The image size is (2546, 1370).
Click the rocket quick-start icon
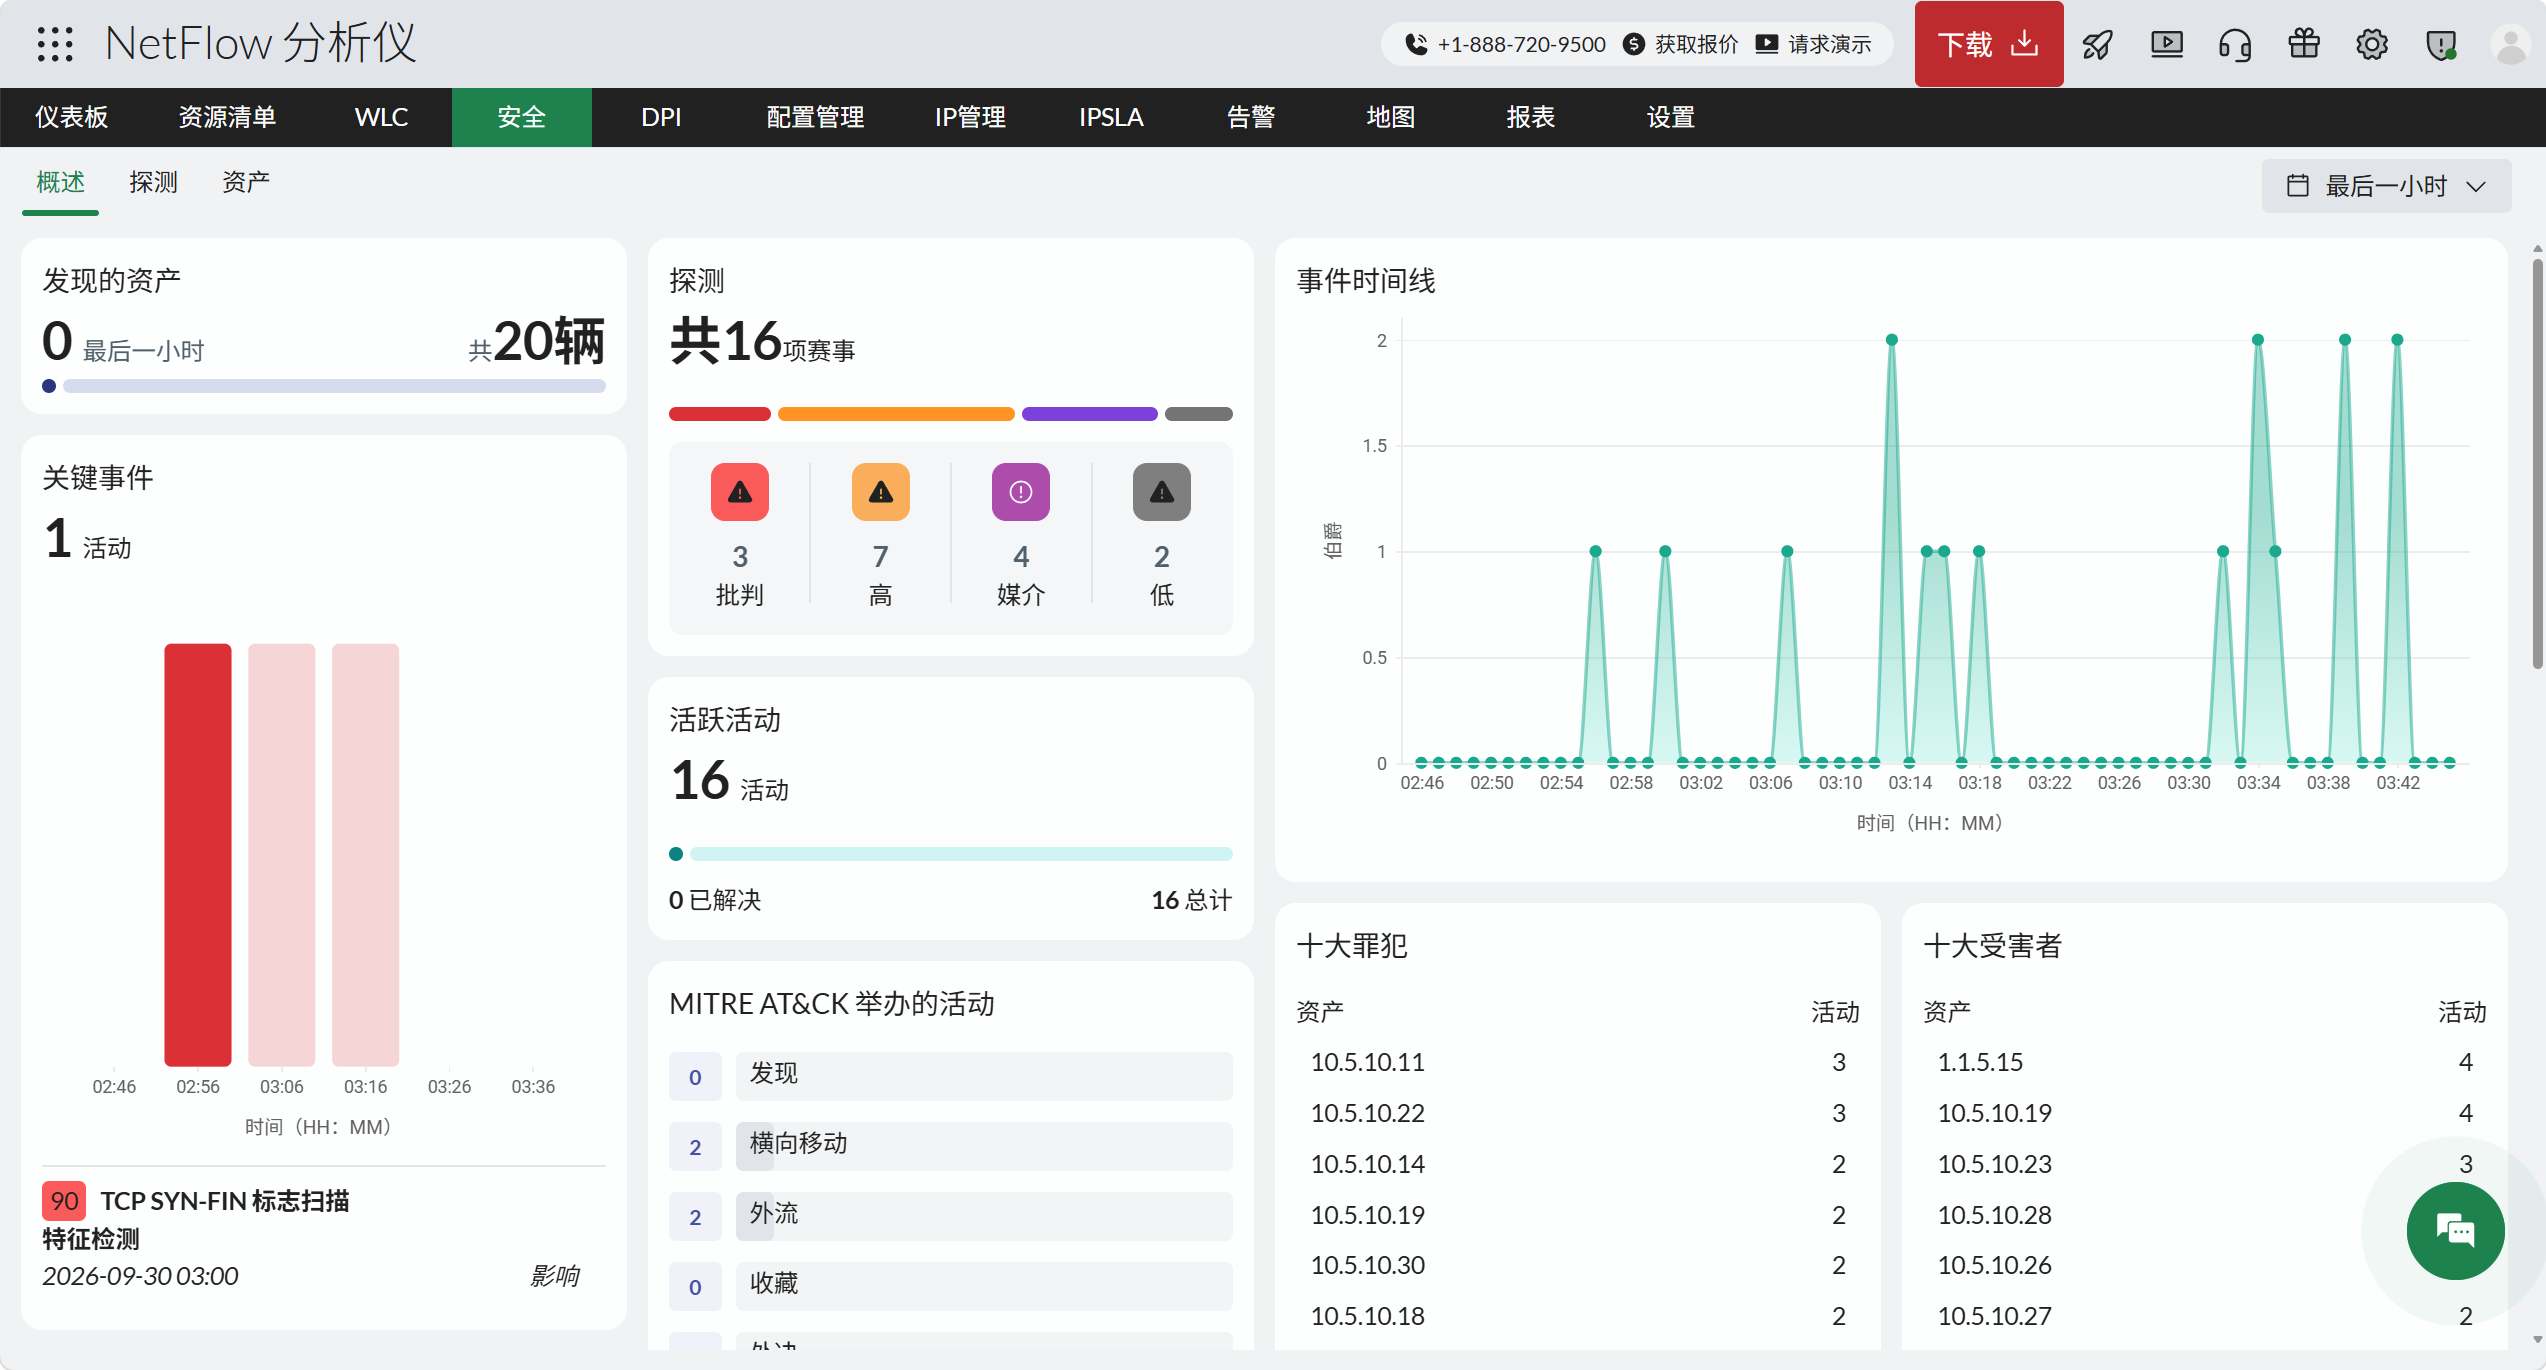(2097, 44)
